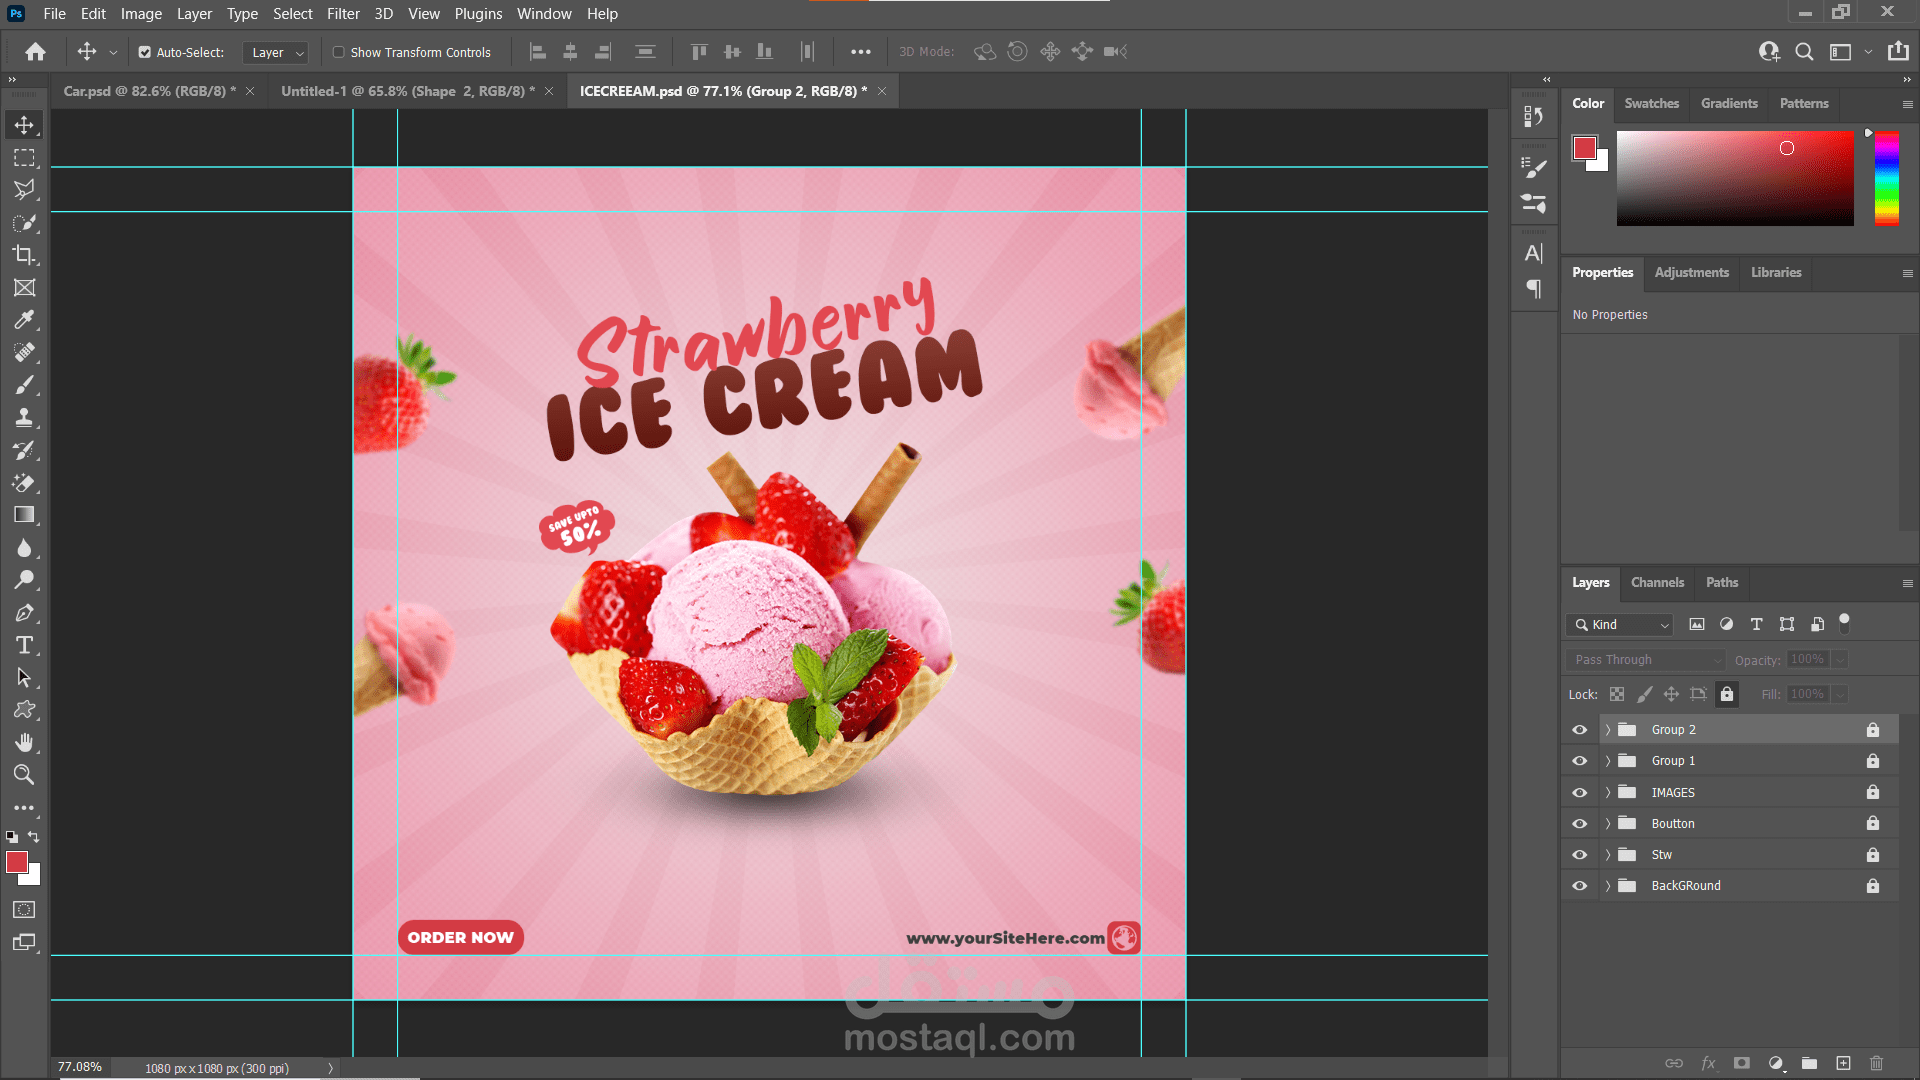Viewport: 1920px width, 1080px height.
Task: Hide the IMAGES group layer
Action: [1580, 792]
